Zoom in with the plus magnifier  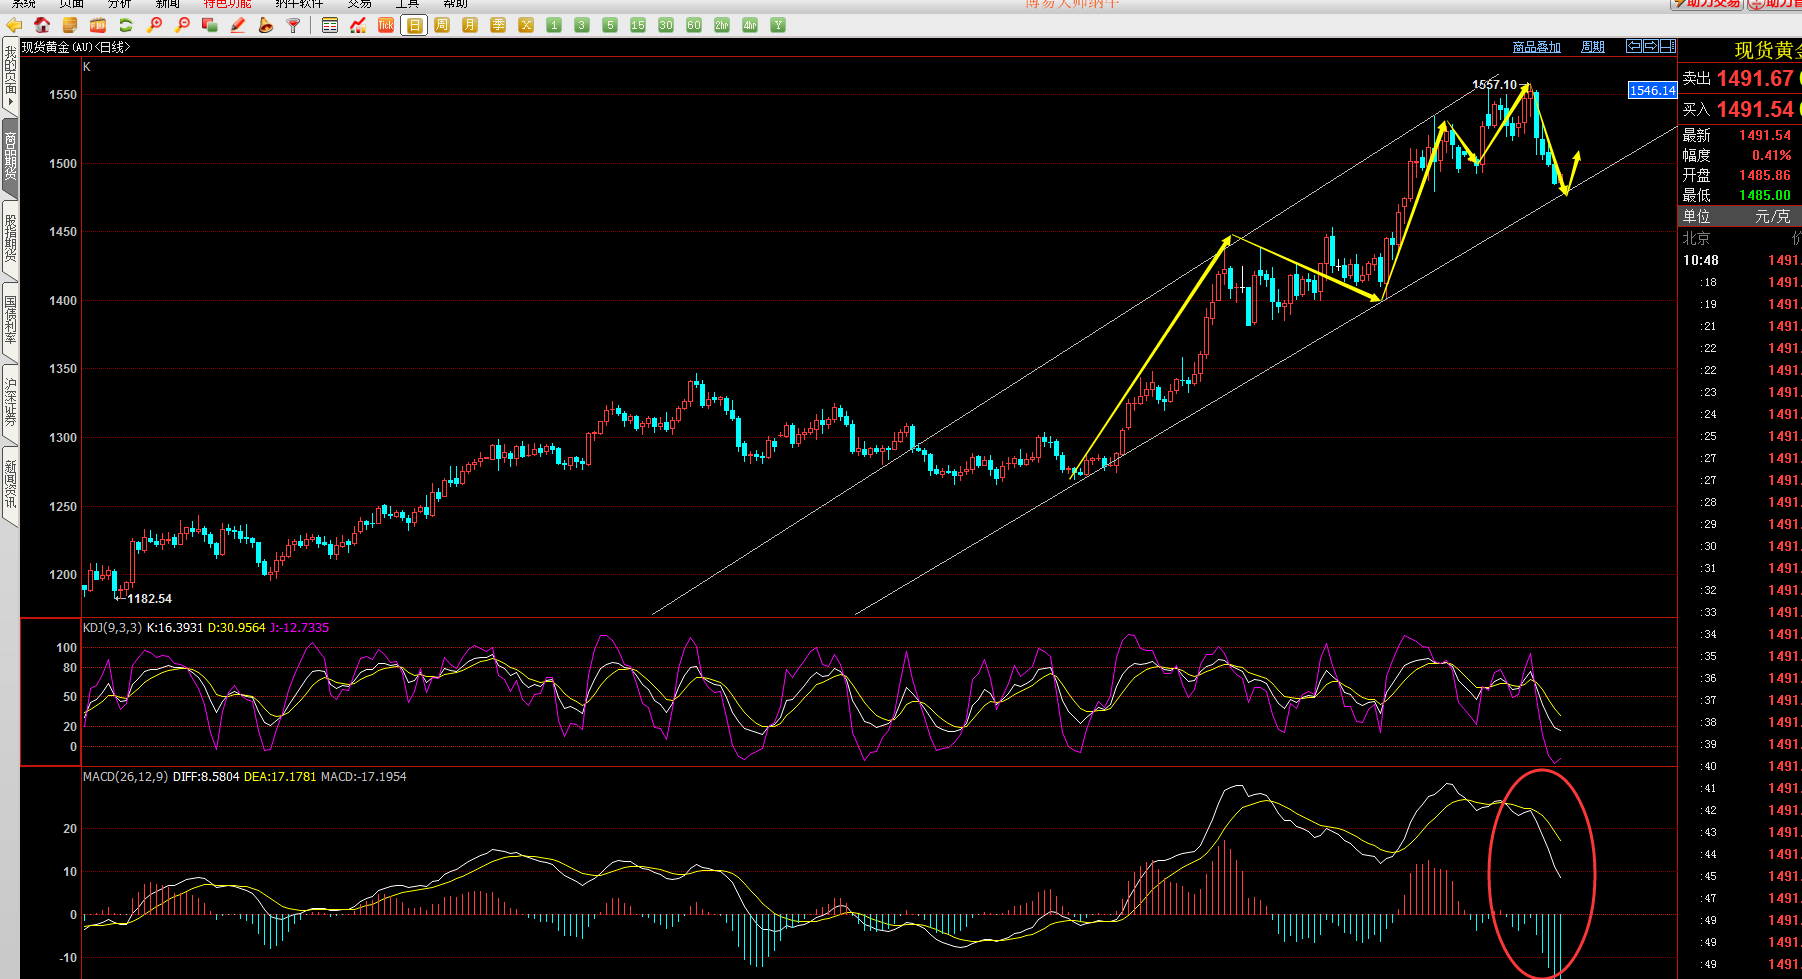(154, 25)
